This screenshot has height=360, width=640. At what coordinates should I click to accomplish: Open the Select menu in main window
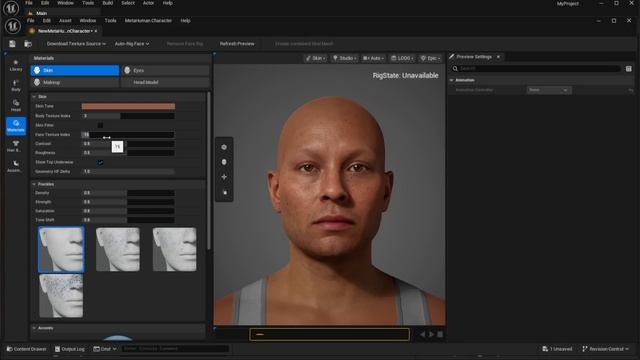(x=128, y=3)
